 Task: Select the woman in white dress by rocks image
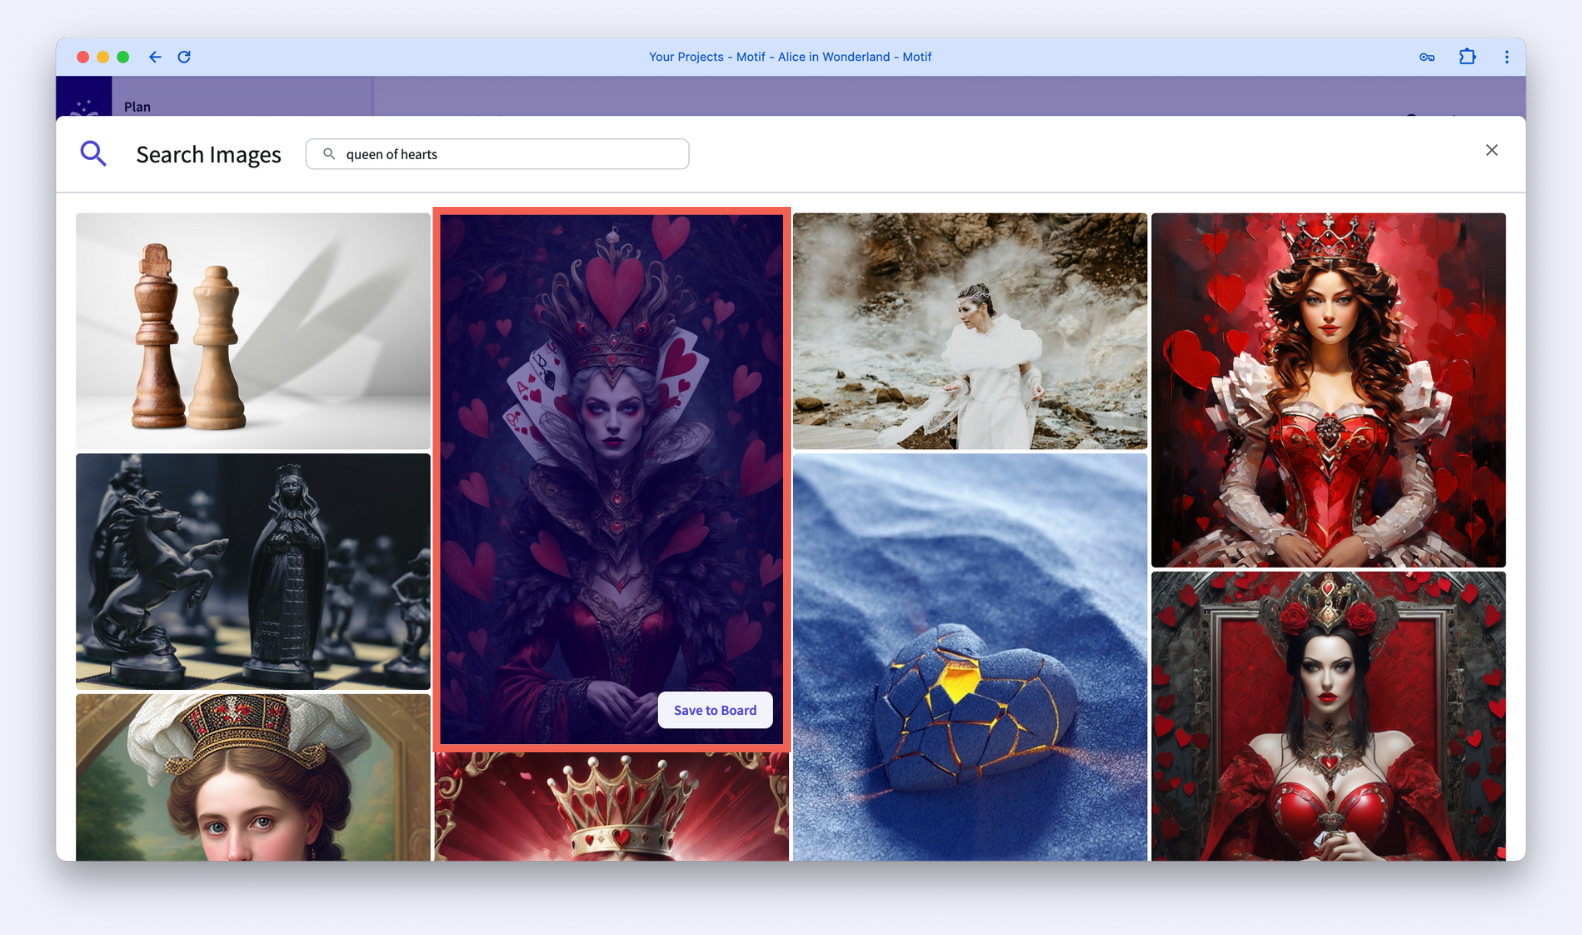(x=970, y=331)
